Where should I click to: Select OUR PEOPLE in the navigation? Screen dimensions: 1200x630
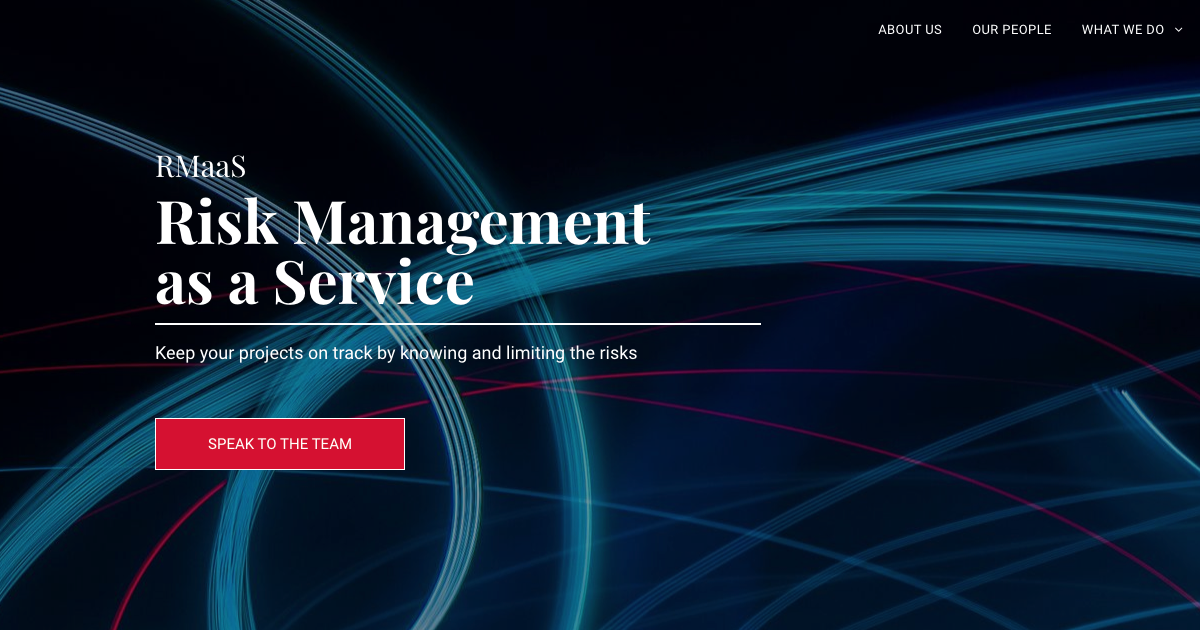click(1012, 29)
